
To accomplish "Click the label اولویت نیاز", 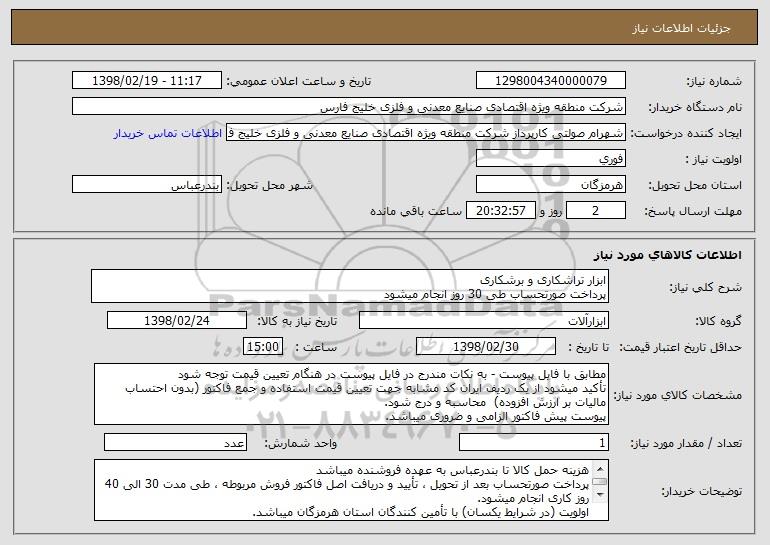I will click(x=714, y=160).
